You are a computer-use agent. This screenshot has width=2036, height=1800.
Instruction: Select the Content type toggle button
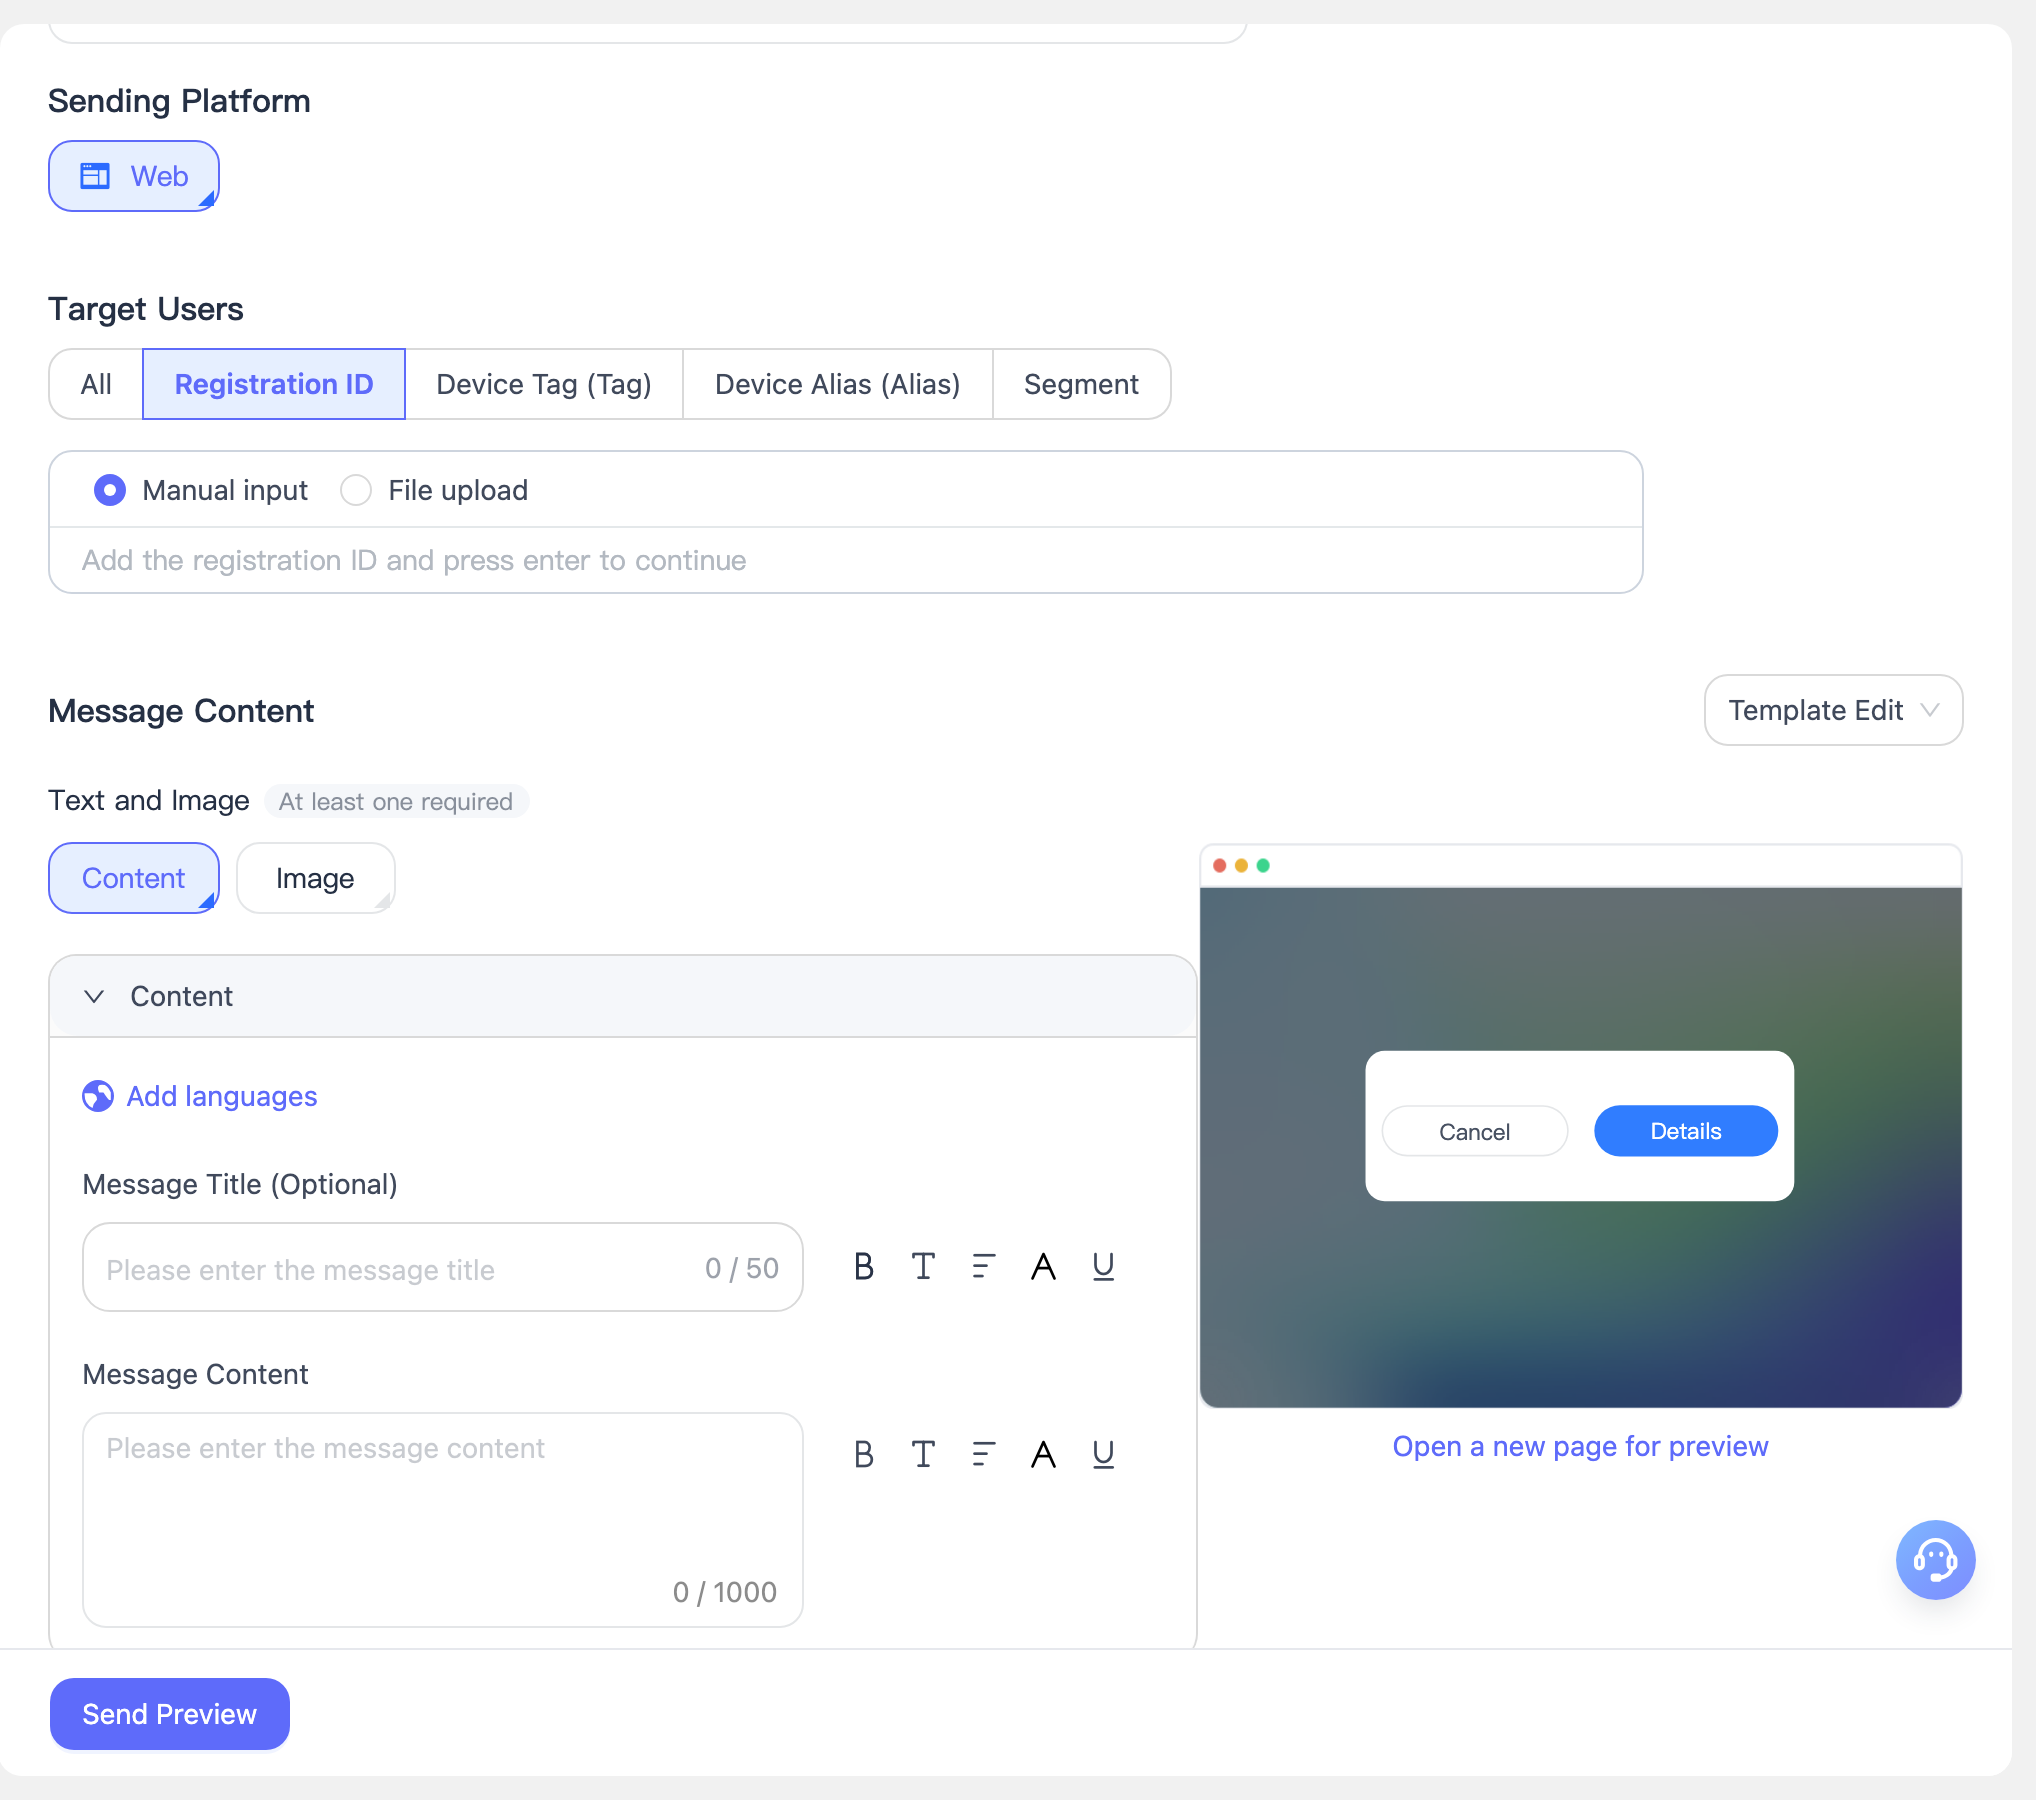(134, 878)
